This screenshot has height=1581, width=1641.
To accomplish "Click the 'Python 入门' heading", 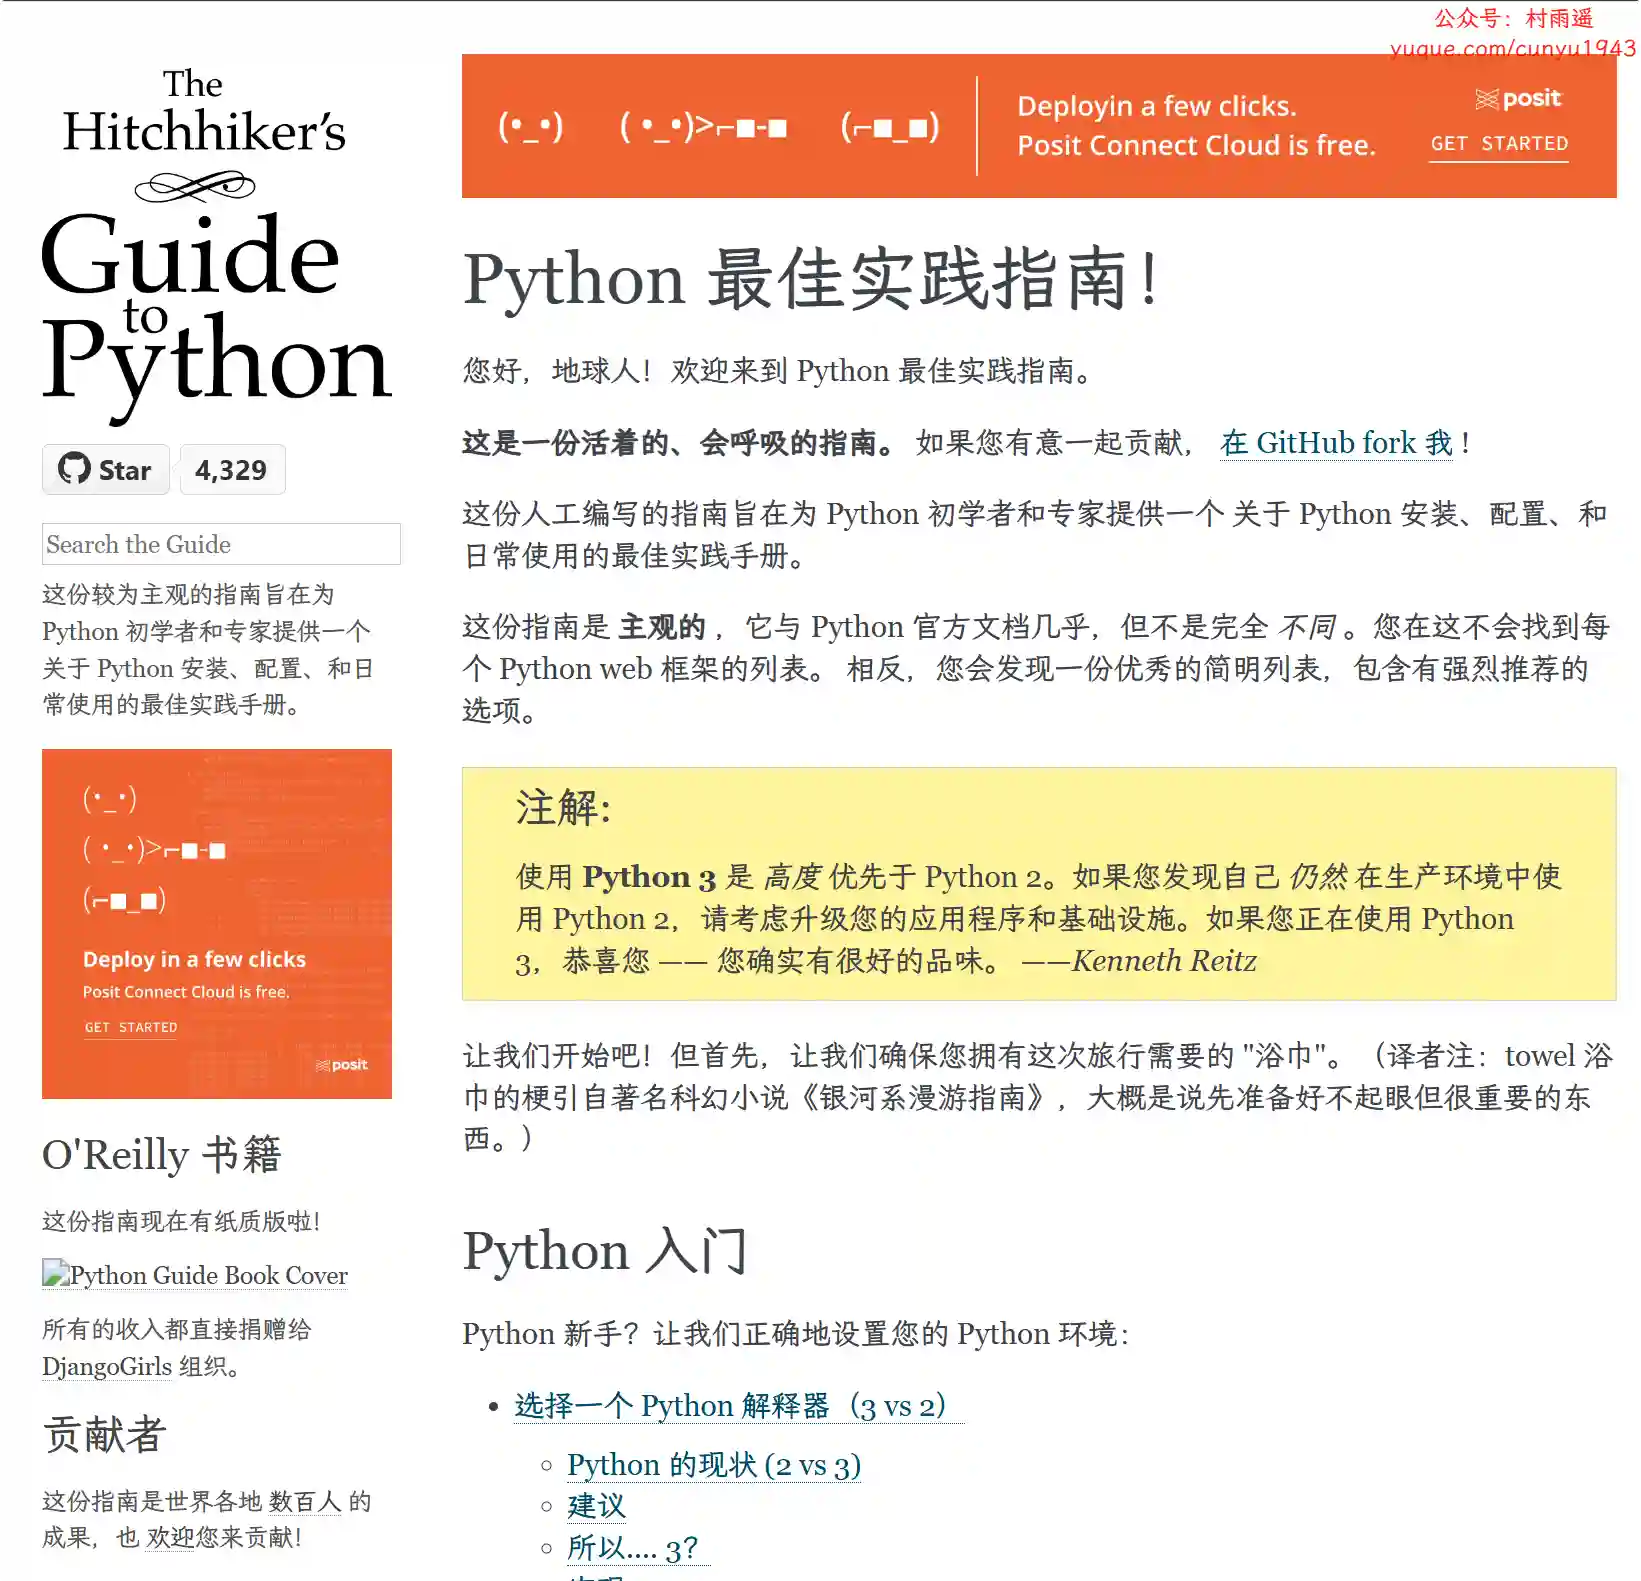I will (x=605, y=1251).
